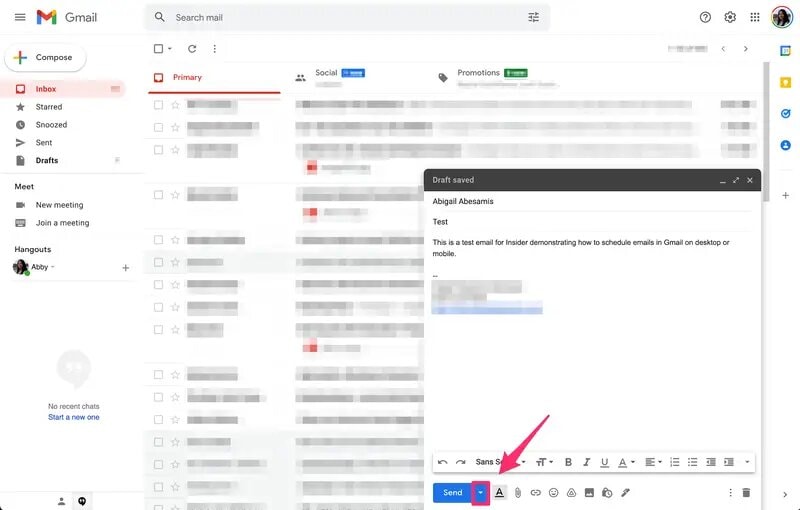800x510 pixels.
Task: Toggle confidential mode
Action: click(x=607, y=493)
